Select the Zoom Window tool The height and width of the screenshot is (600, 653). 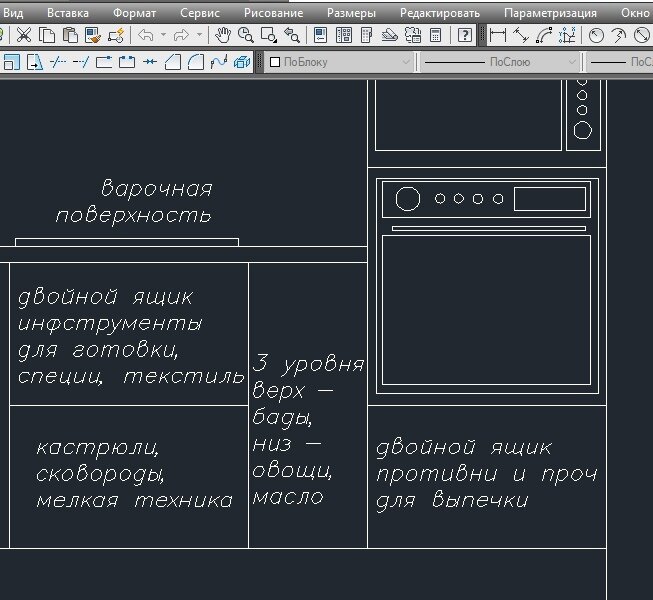click(x=269, y=35)
